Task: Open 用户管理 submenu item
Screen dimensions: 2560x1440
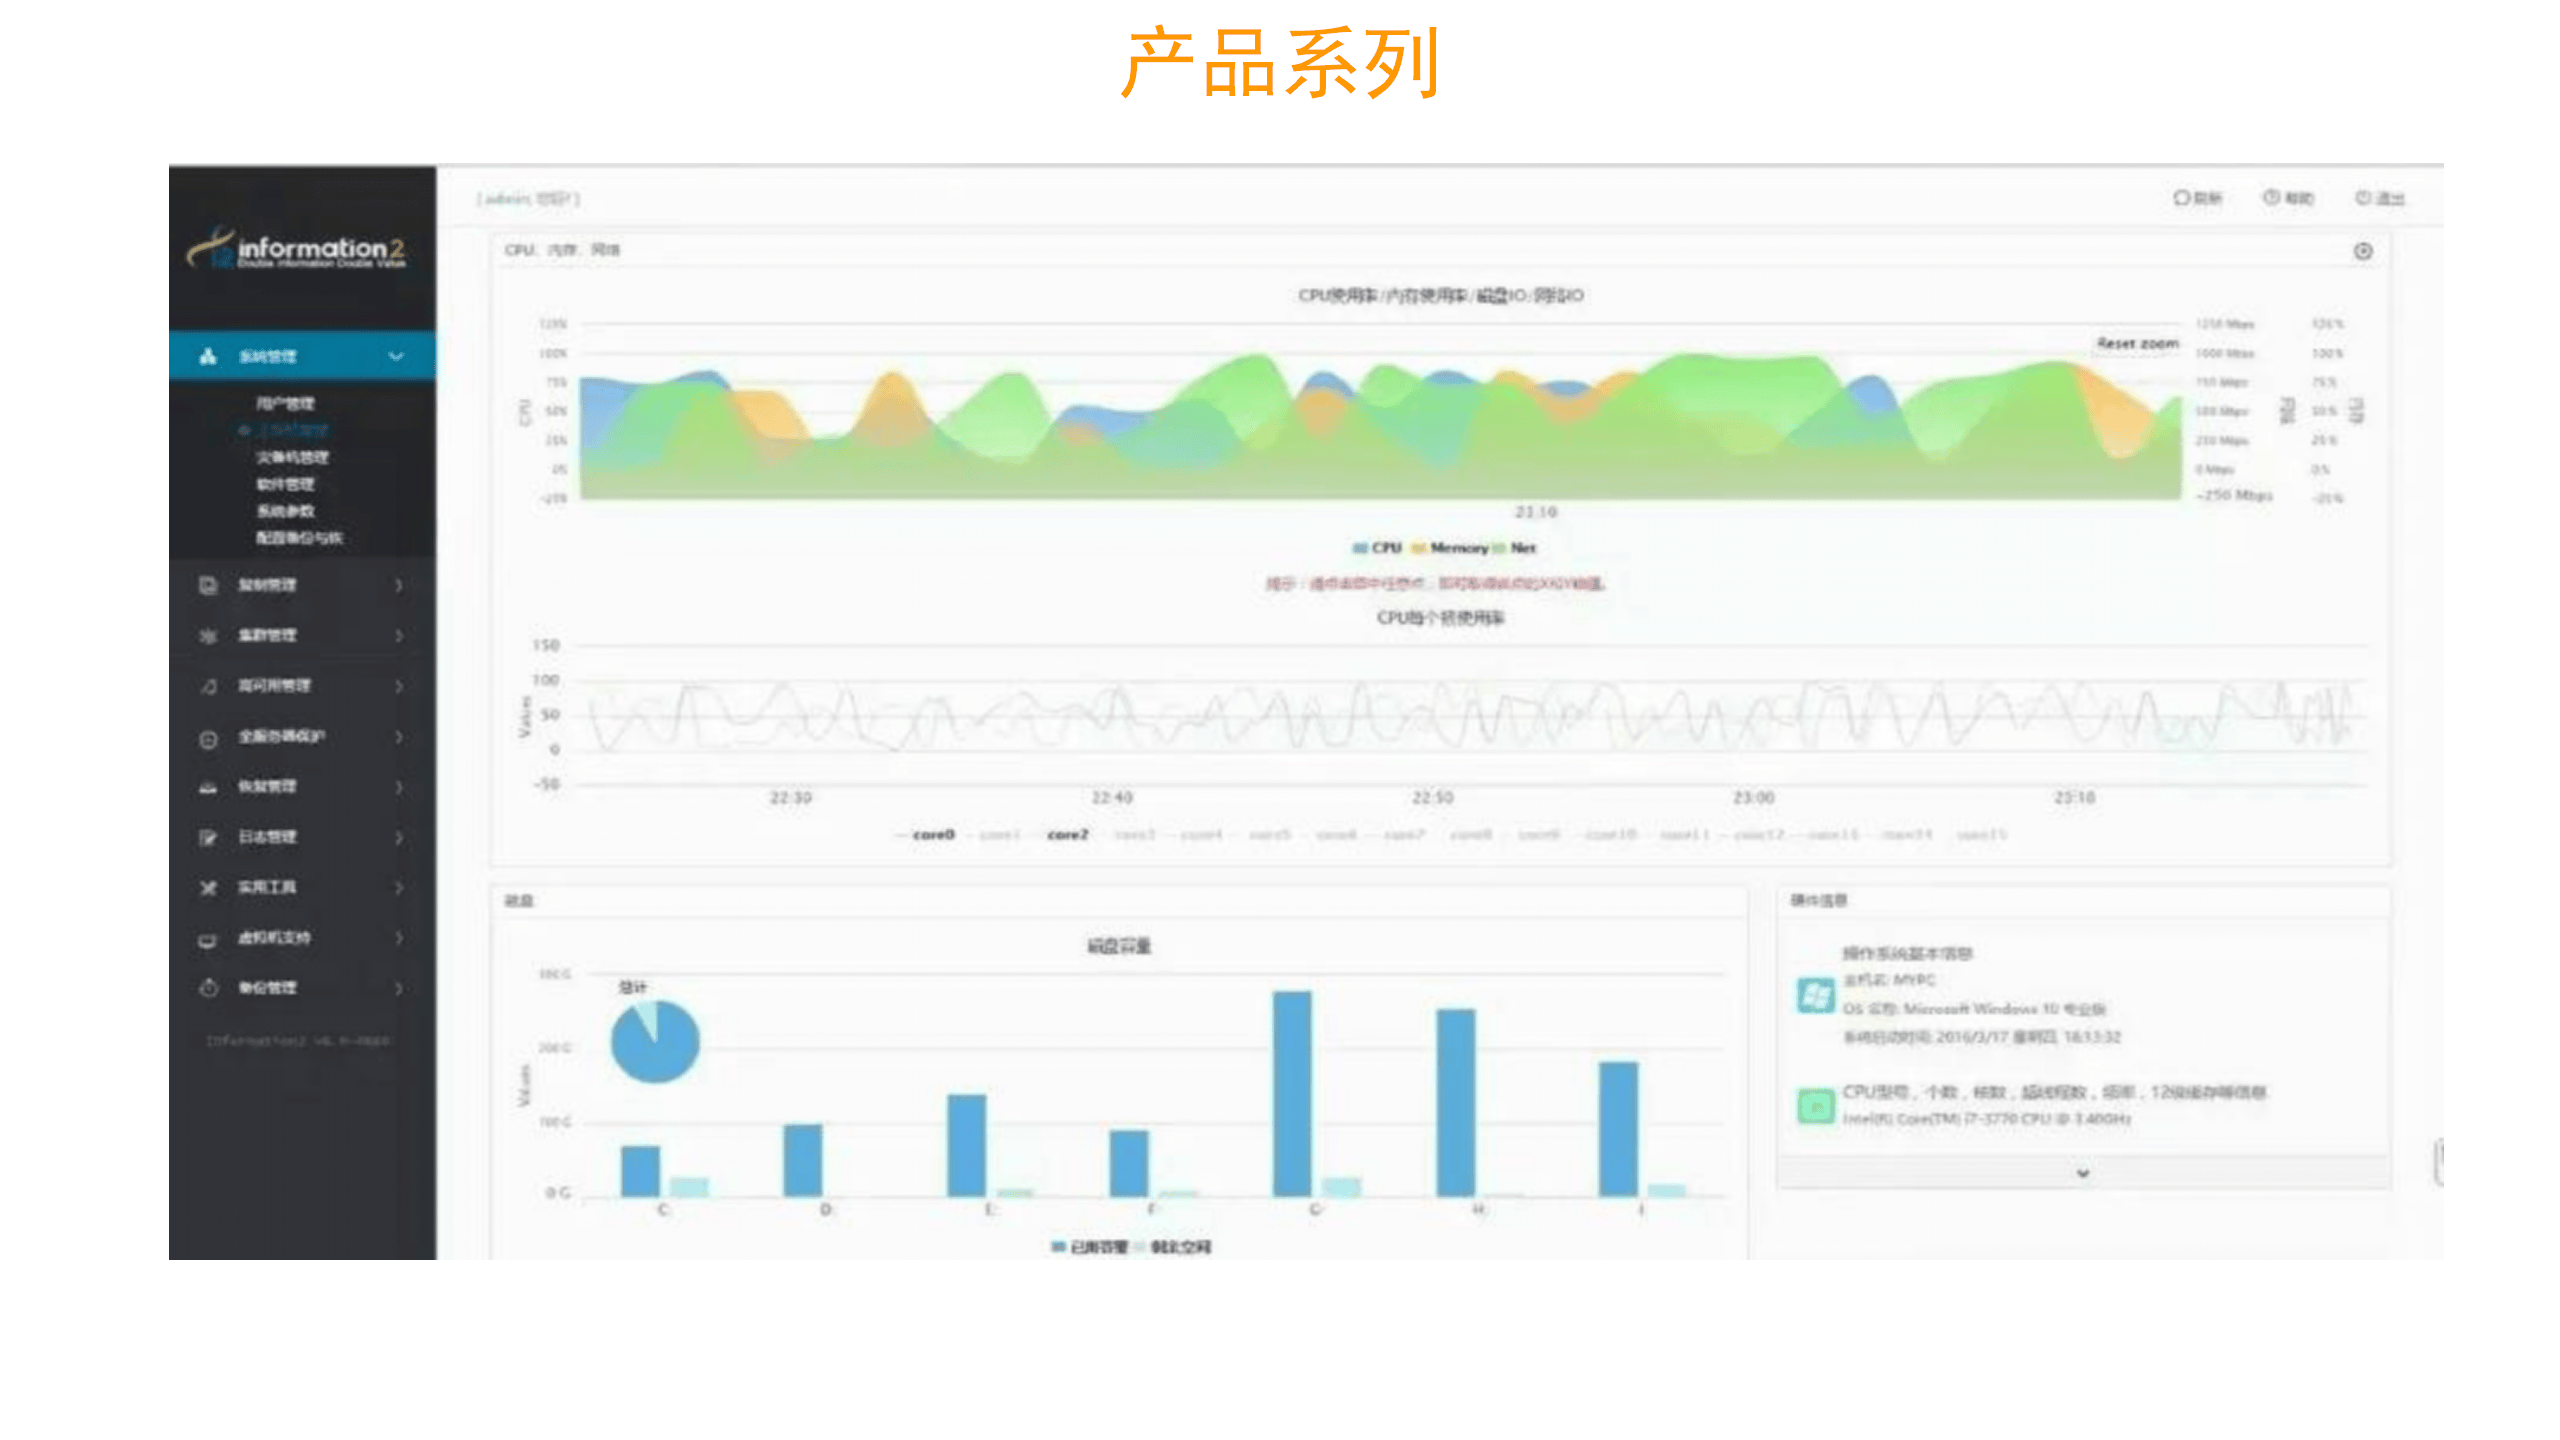Action: point(285,403)
